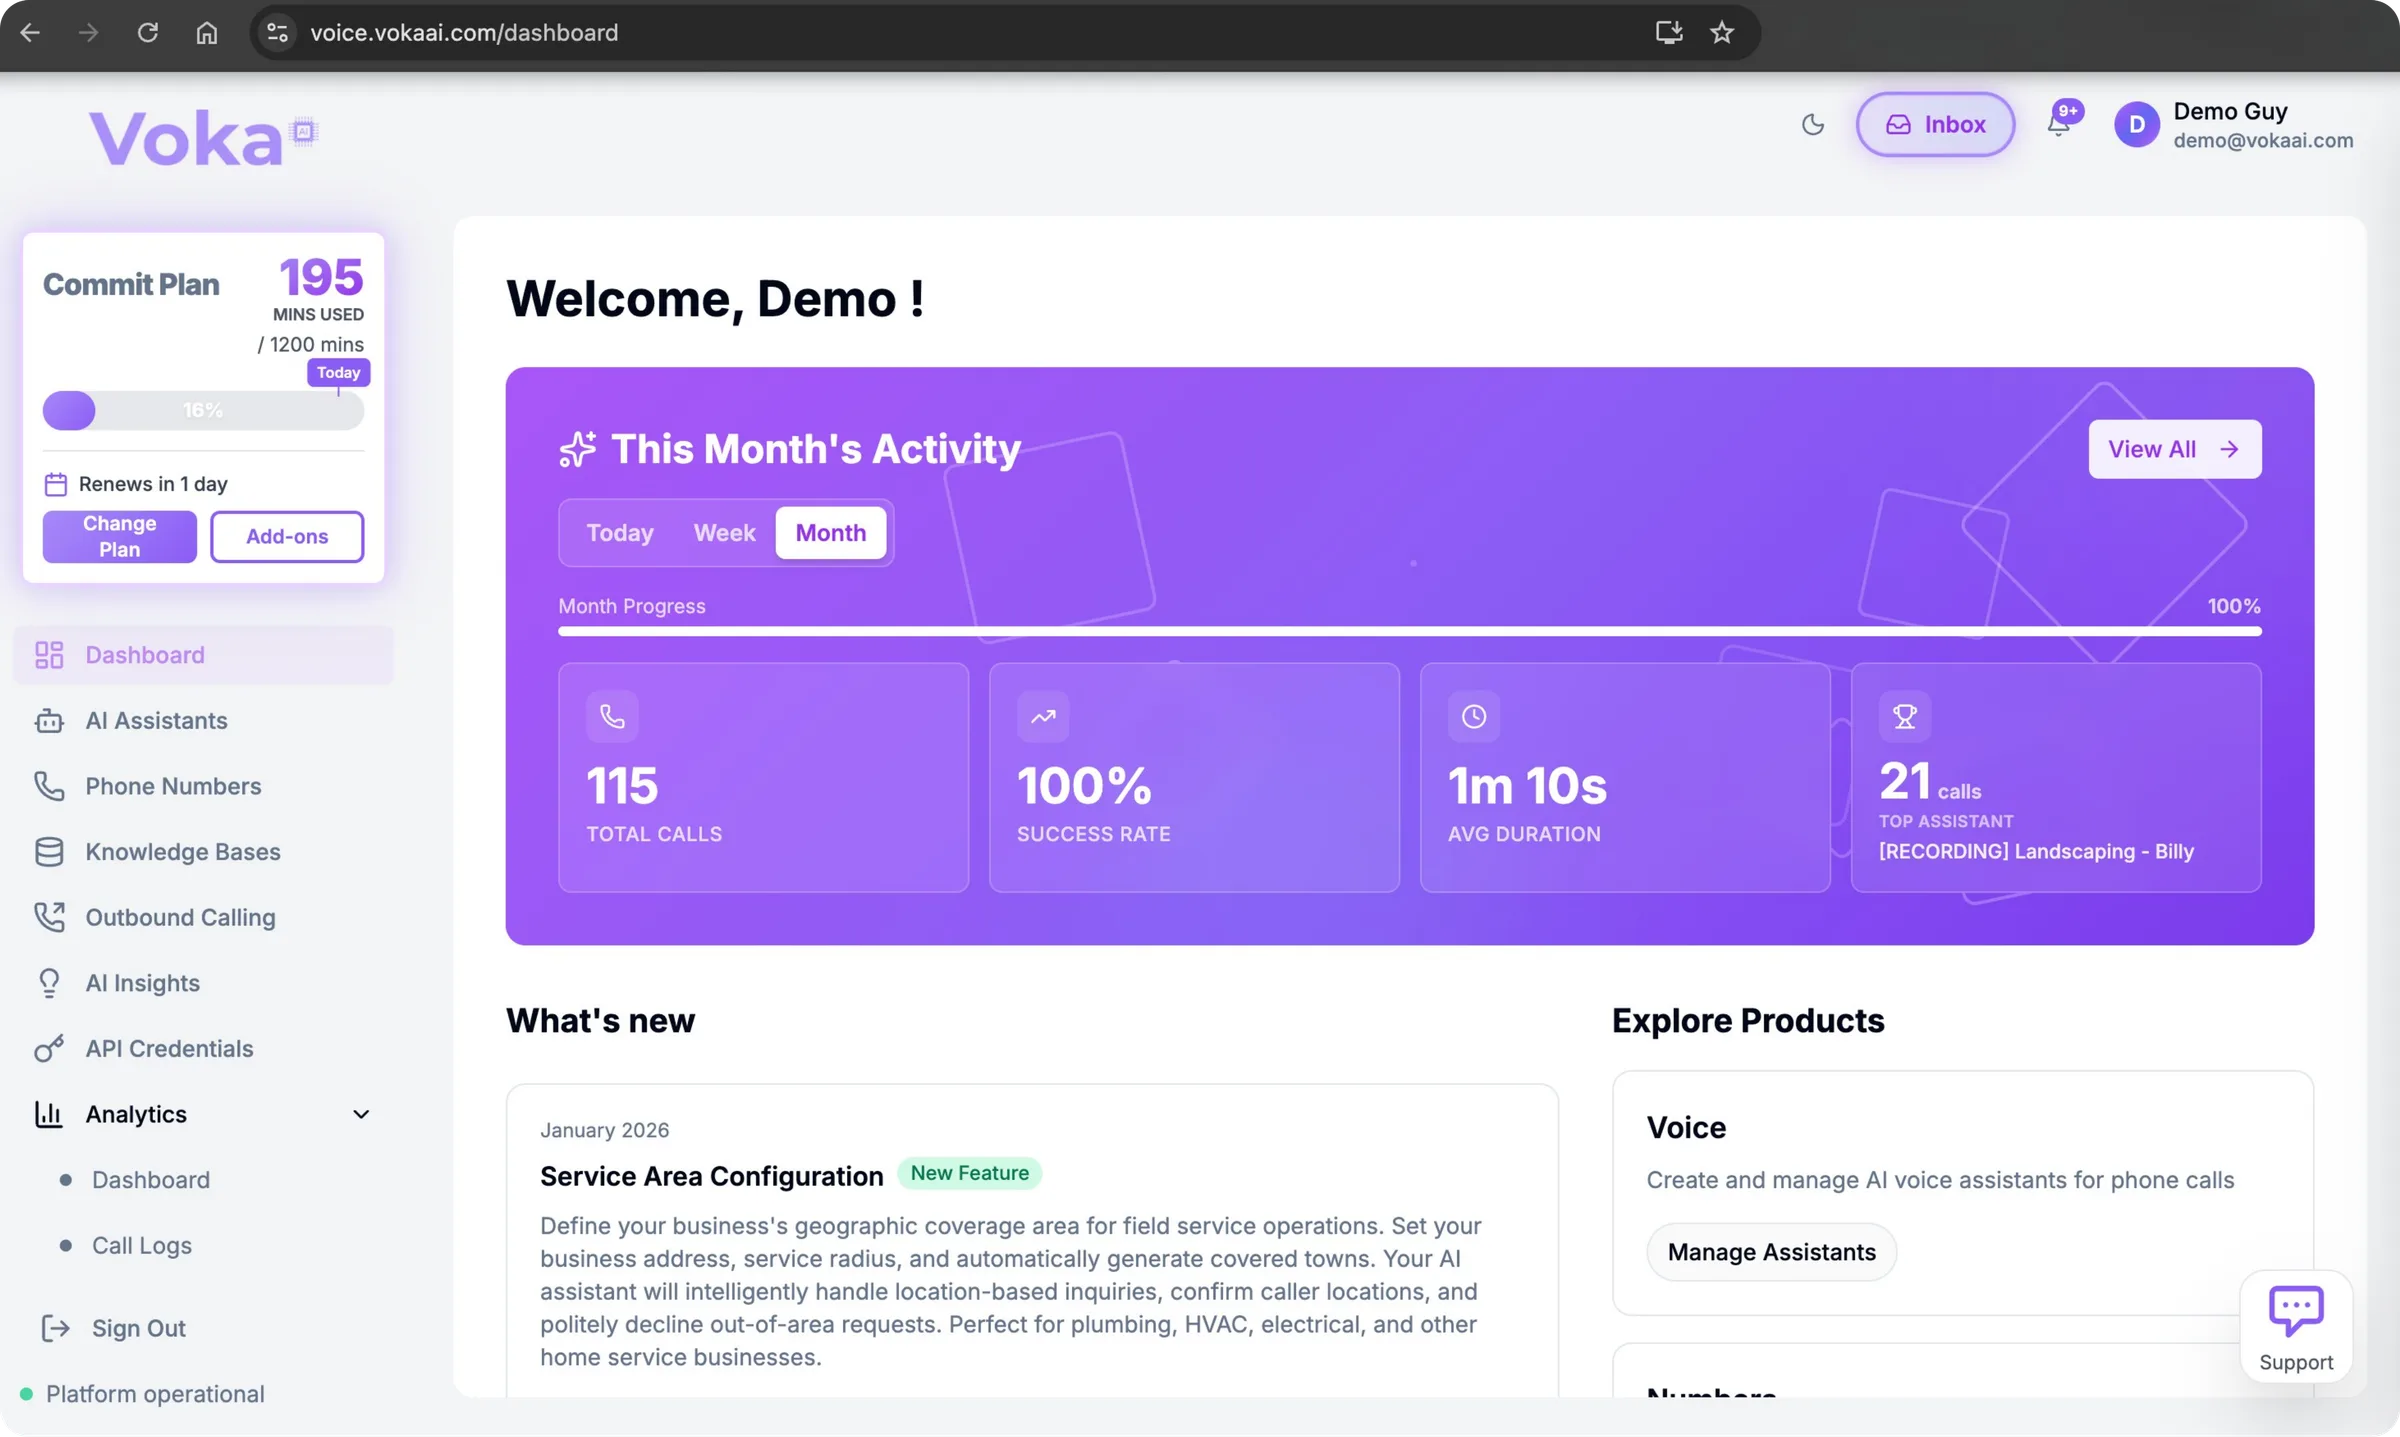Open AI Insights from the sidebar

click(x=142, y=983)
